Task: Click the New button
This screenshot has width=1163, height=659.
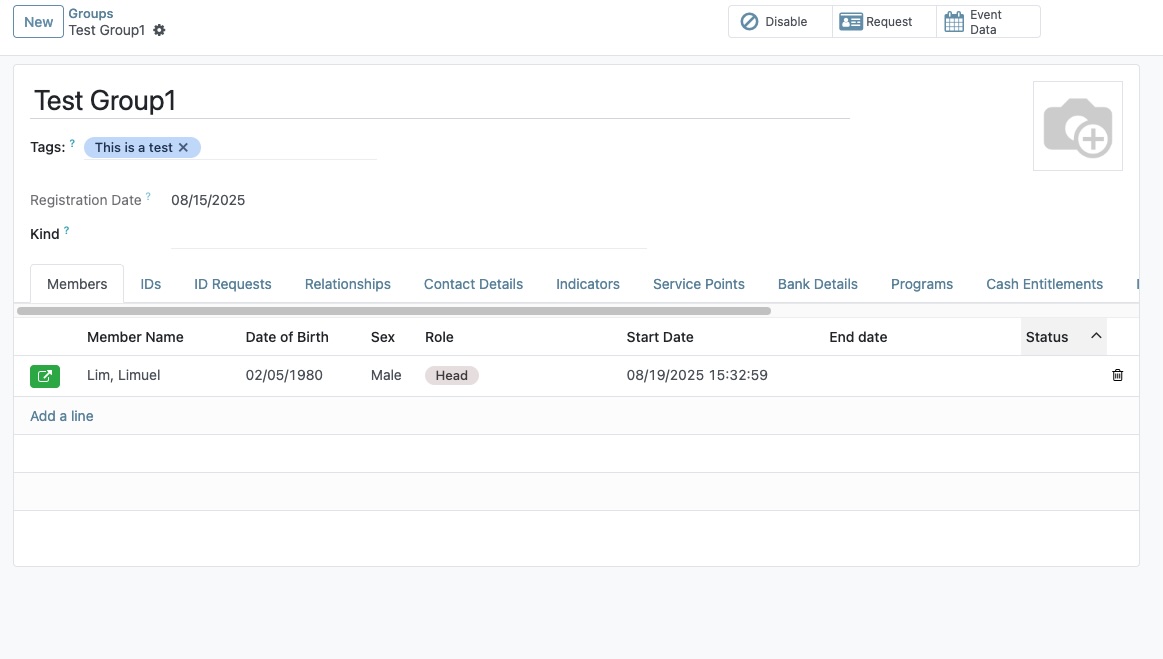Action: [39, 22]
